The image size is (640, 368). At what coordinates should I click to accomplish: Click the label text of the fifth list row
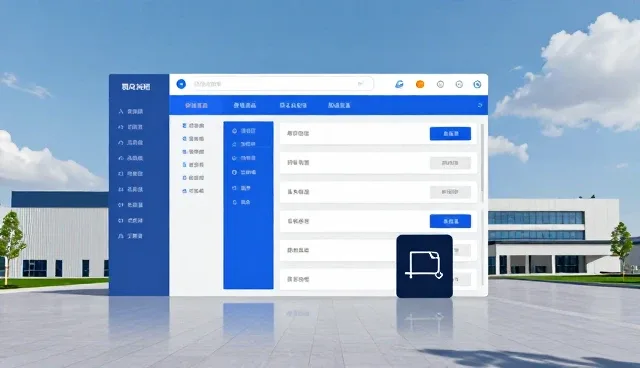coord(298,251)
